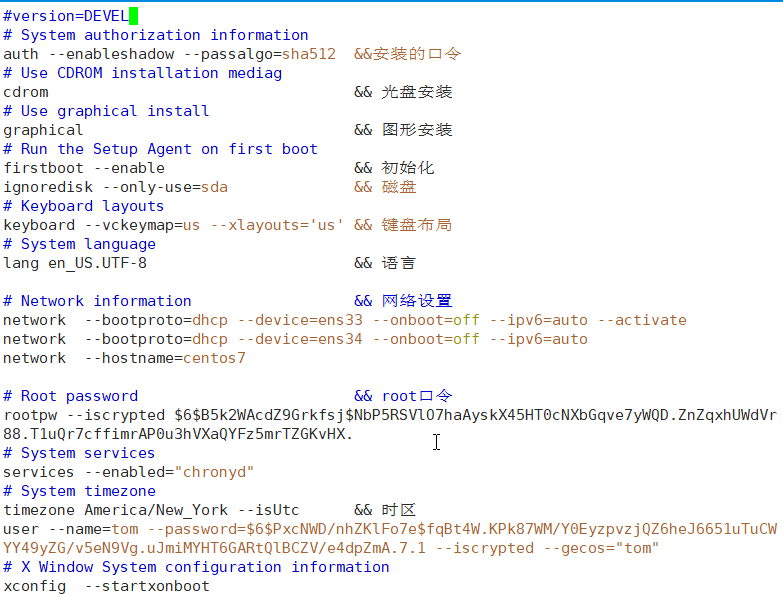Click the '# System services' comment
The width and height of the screenshot is (783, 597).
pyautogui.click(x=79, y=452)
